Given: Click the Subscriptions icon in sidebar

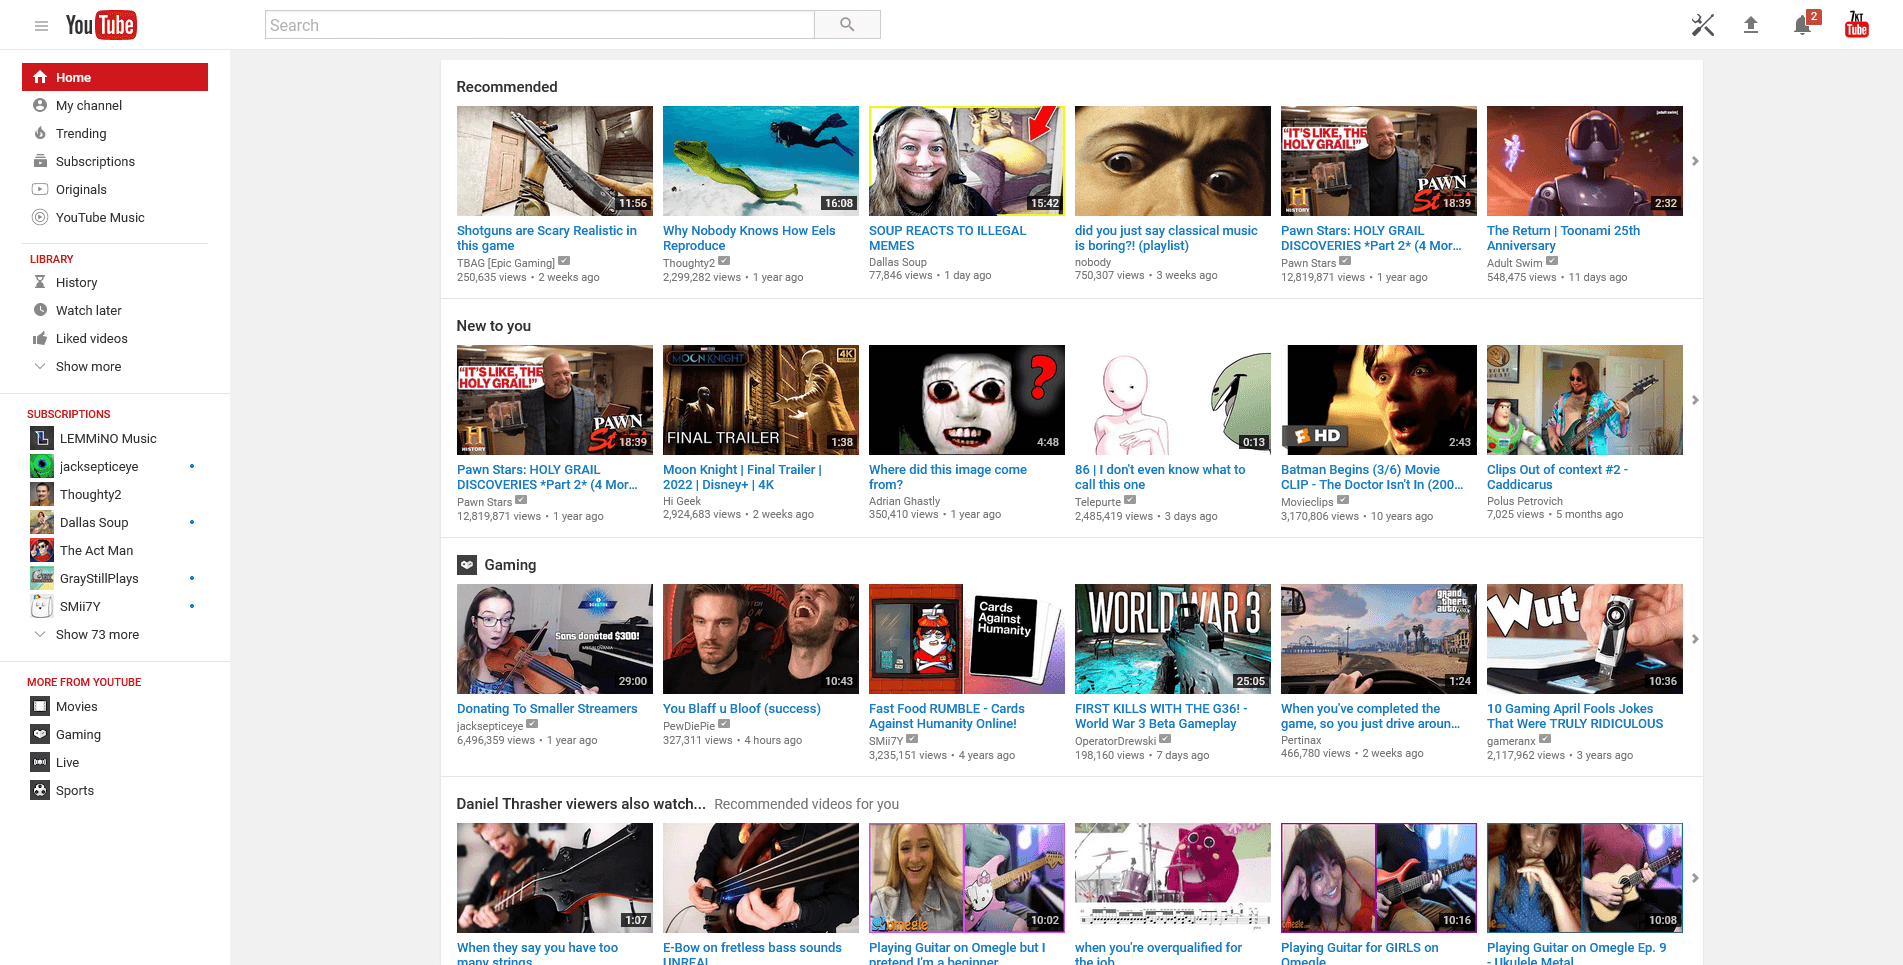Looking at the screenshot, I should tap(40, 161).
